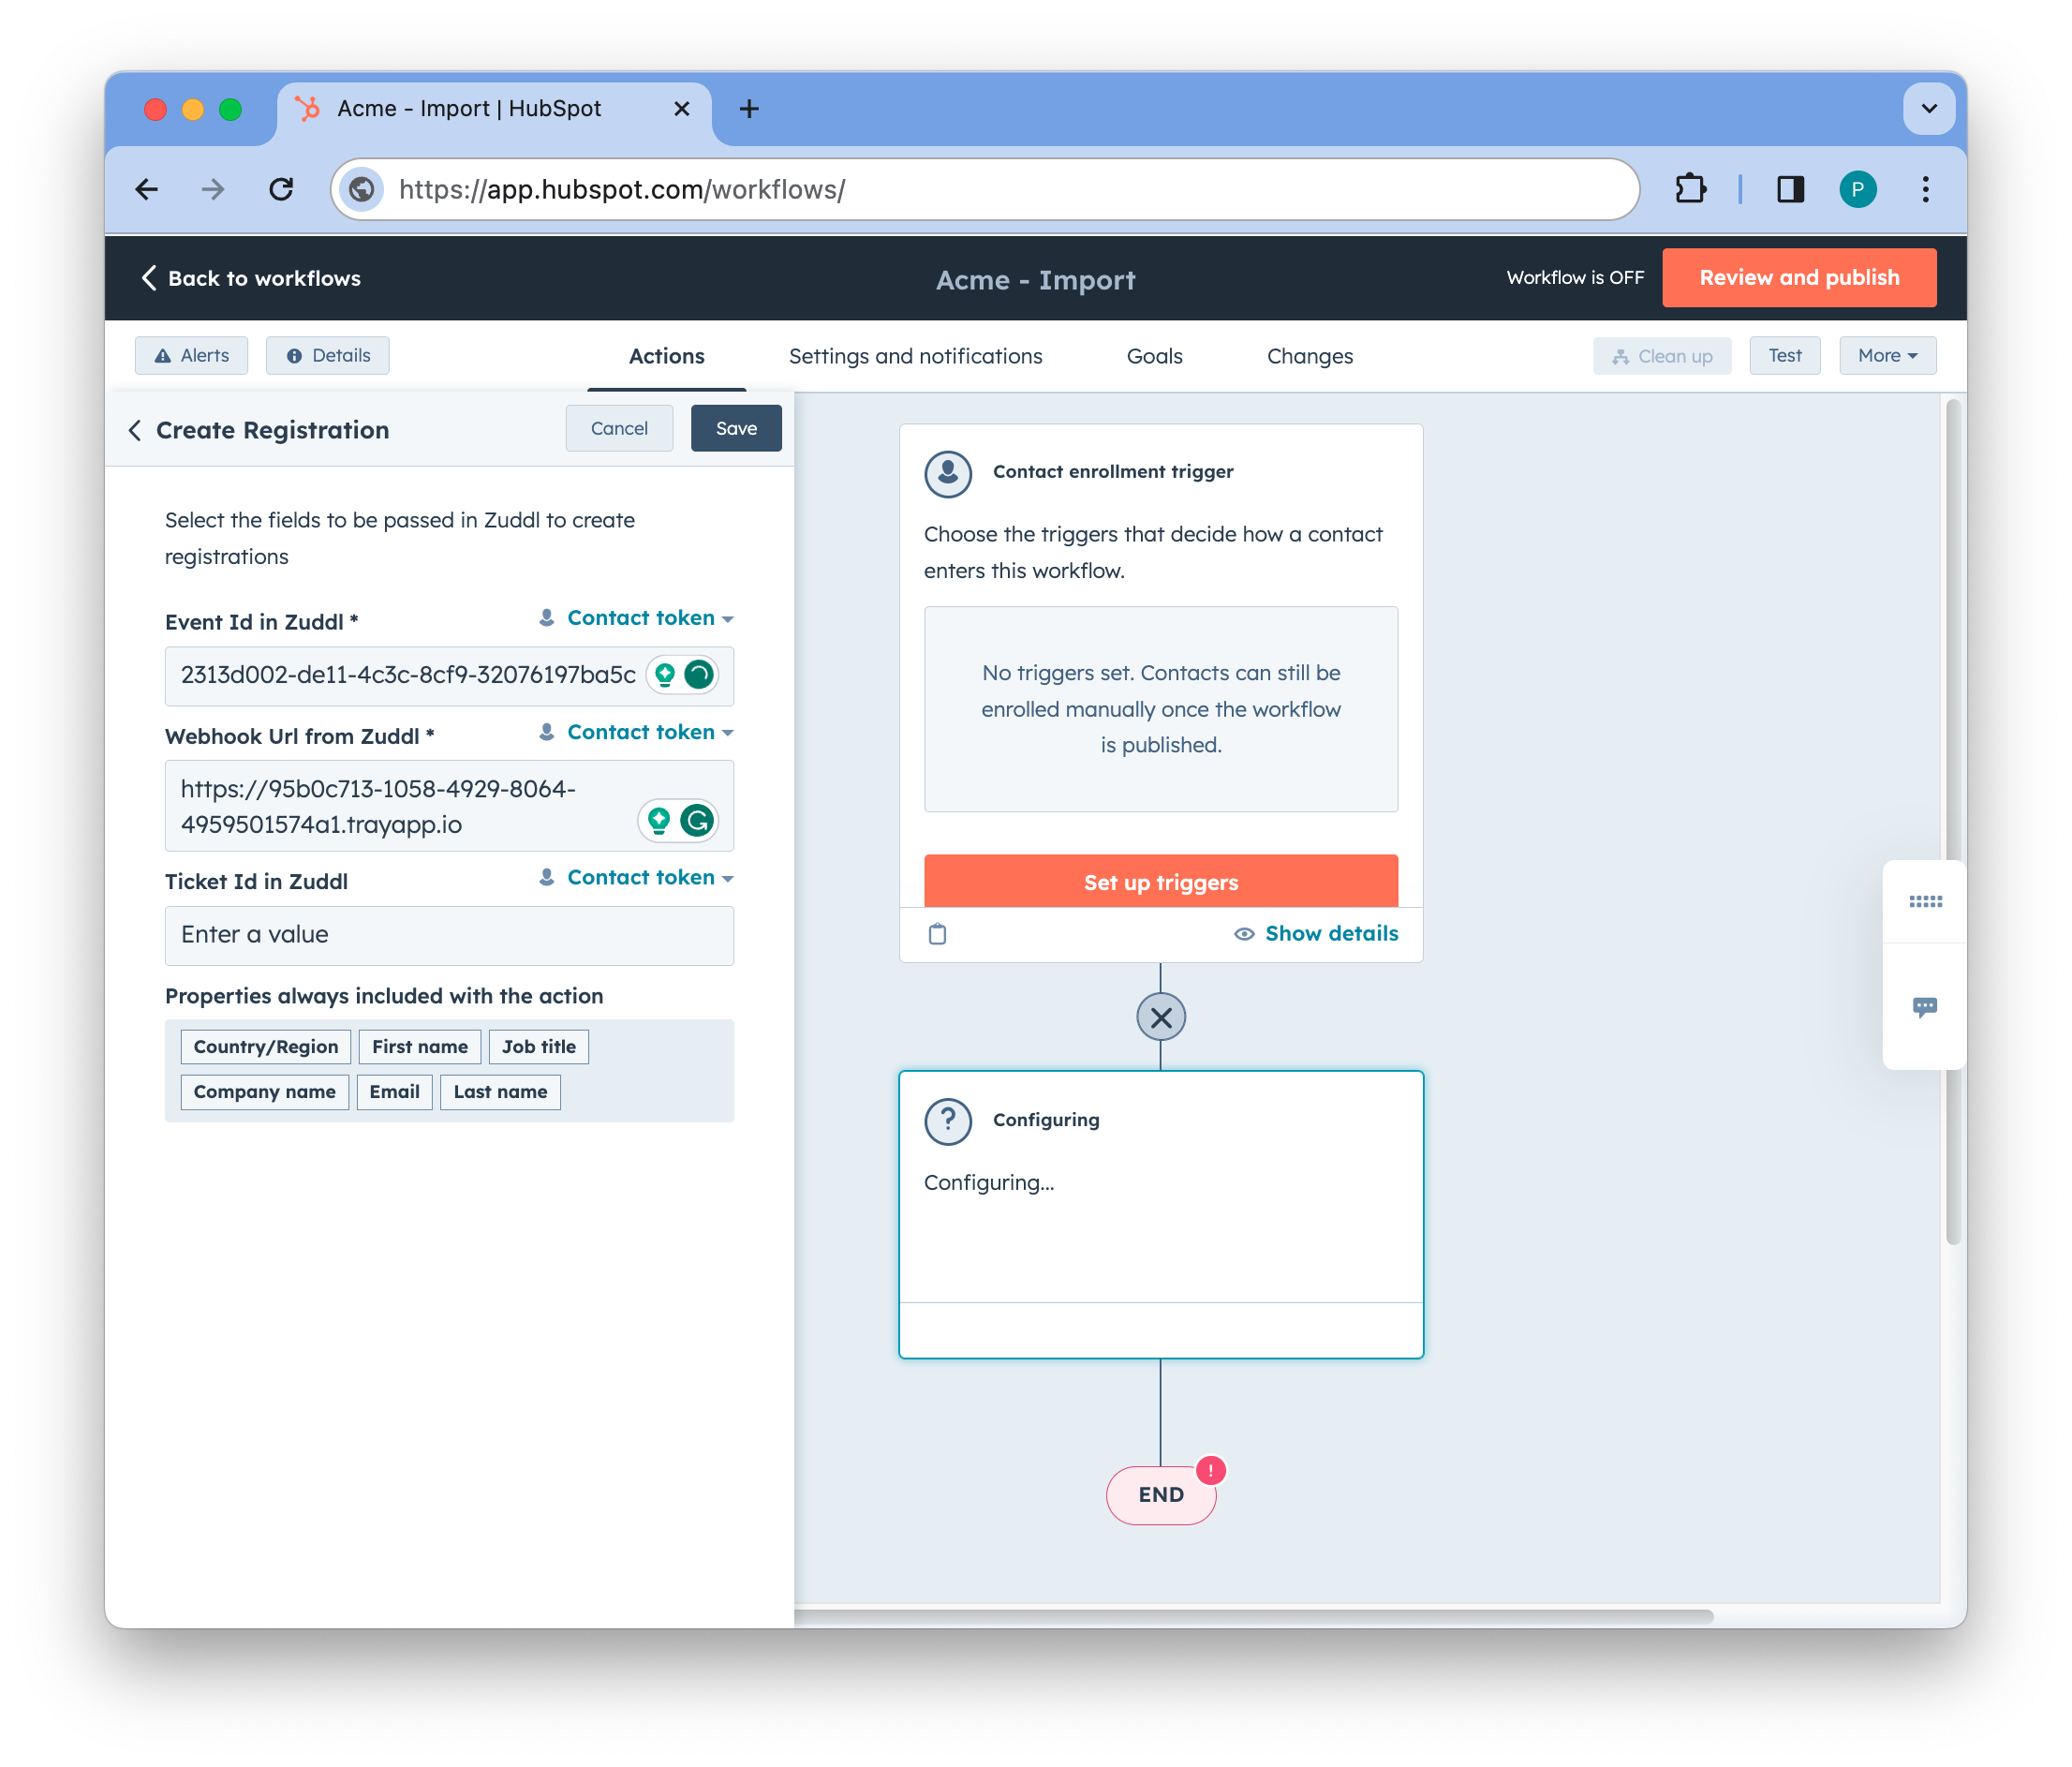Open the profile avatar P
The height and width of the screenshot is (1767, 2072).
click(1858, 189)
